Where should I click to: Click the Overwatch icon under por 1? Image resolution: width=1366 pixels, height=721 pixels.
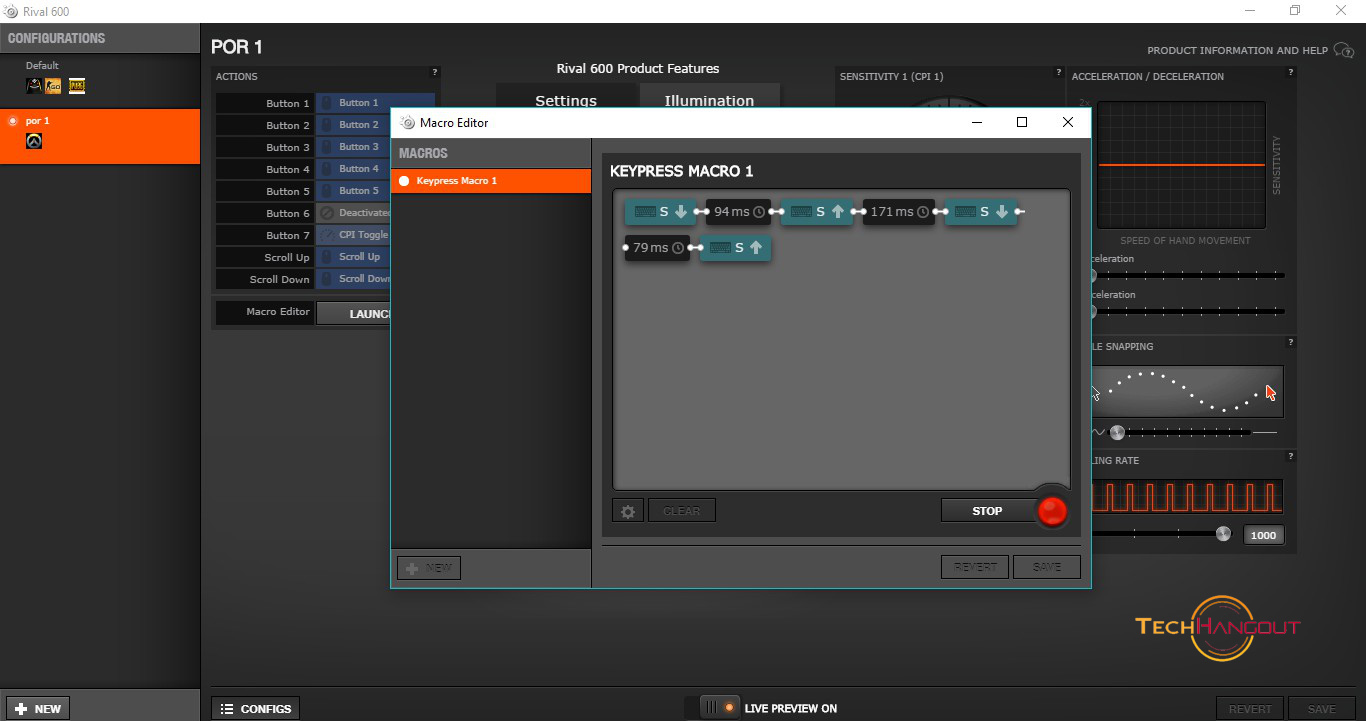tap(34, 141)
